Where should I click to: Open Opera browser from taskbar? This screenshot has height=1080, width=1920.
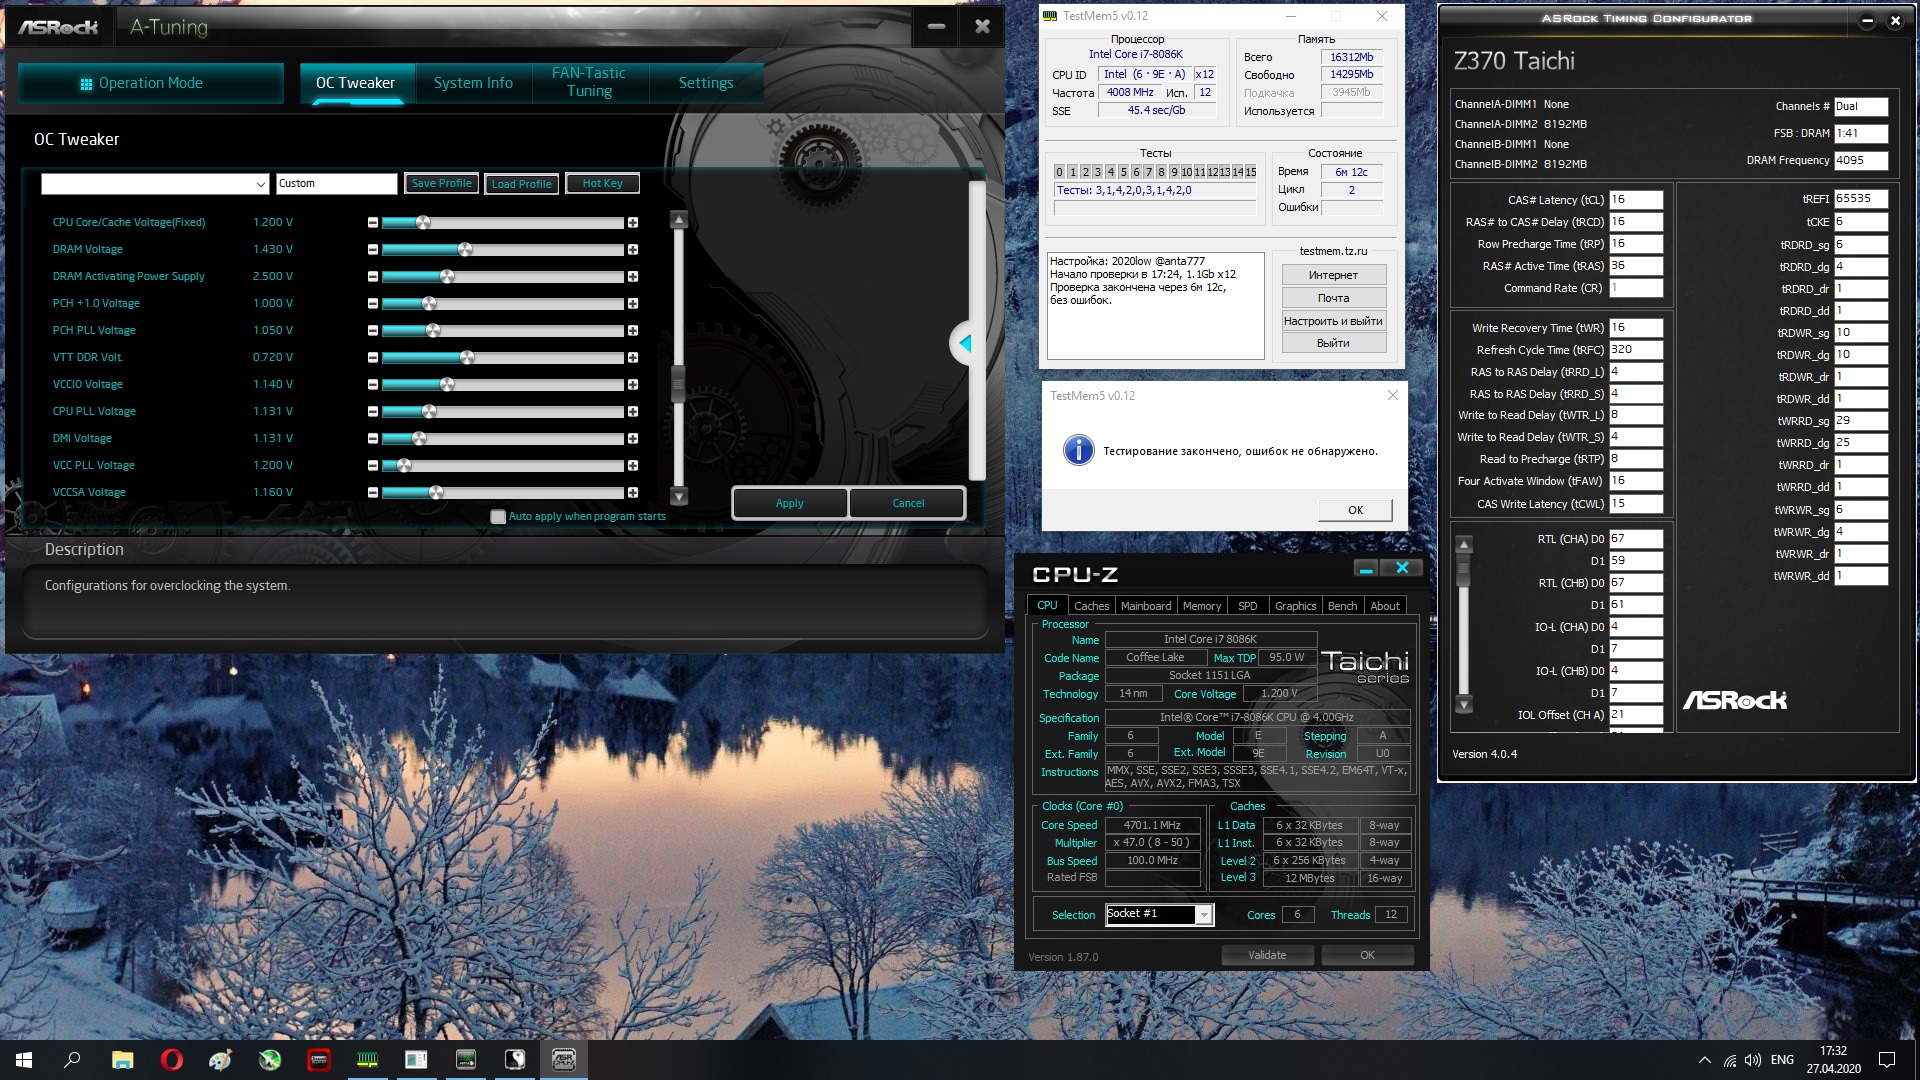pos(171,1060)
